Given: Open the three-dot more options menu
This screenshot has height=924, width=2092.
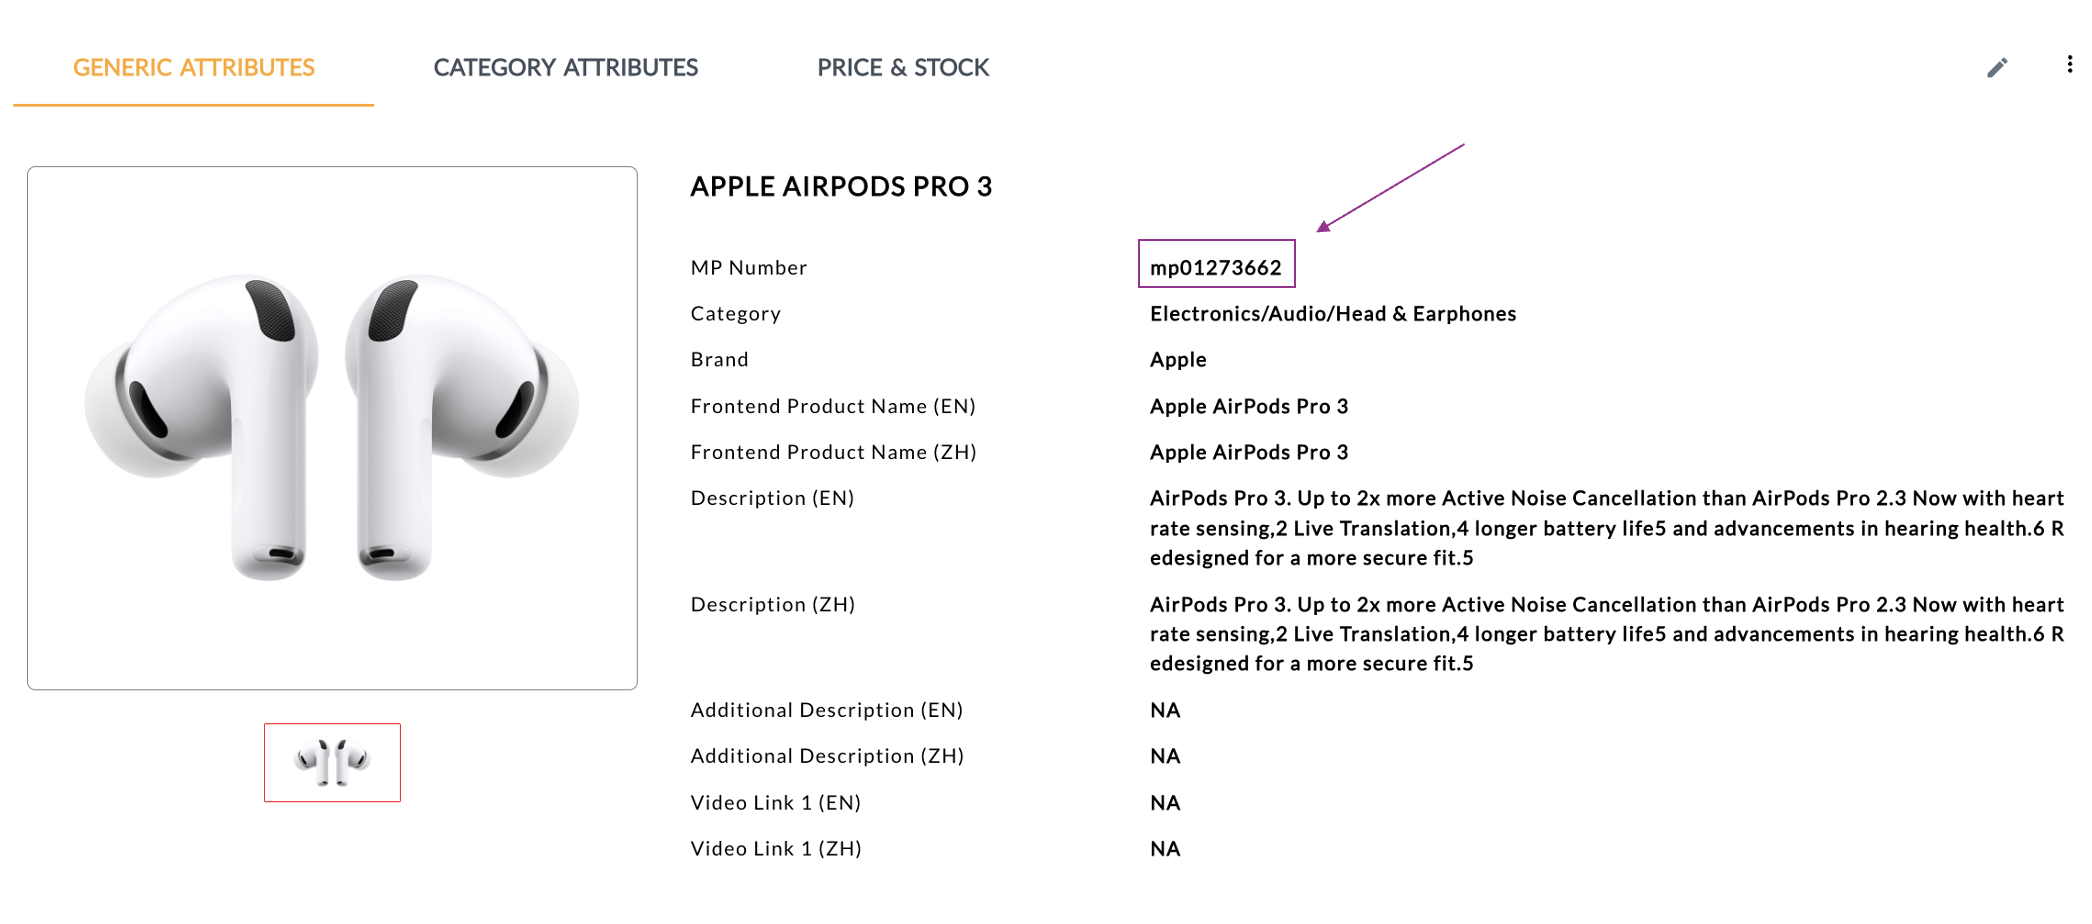Looking at the screenshot, I should click(x=2069, y=65).
